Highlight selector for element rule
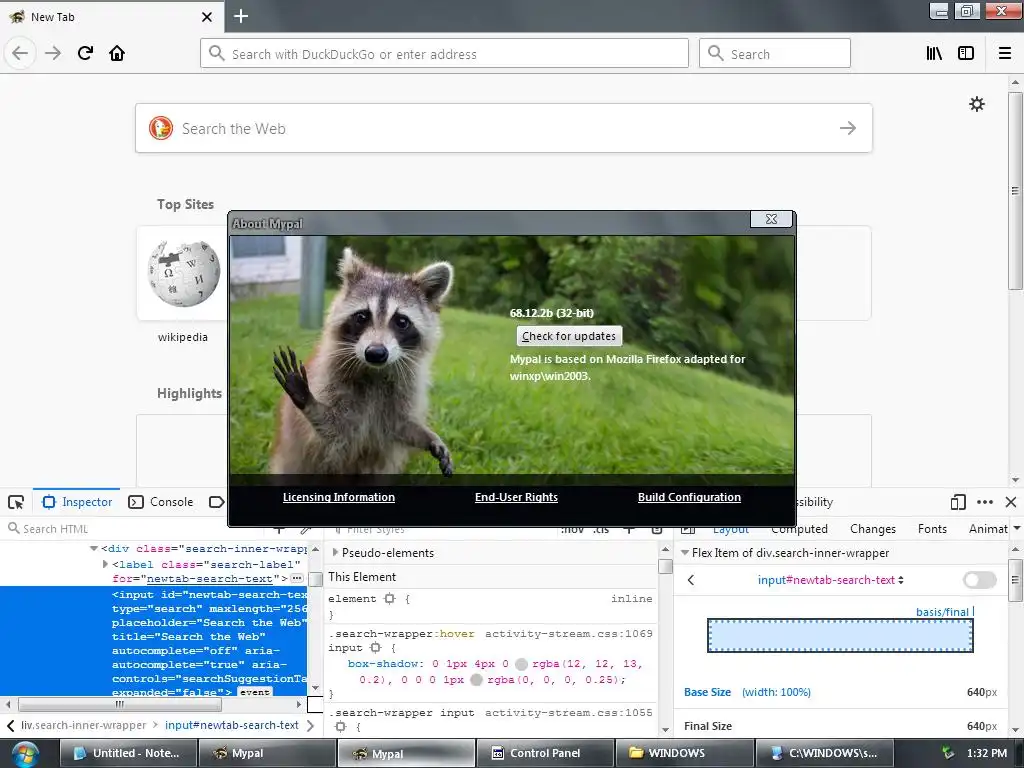Screen dimensions: 1024x768 (390, 598)
